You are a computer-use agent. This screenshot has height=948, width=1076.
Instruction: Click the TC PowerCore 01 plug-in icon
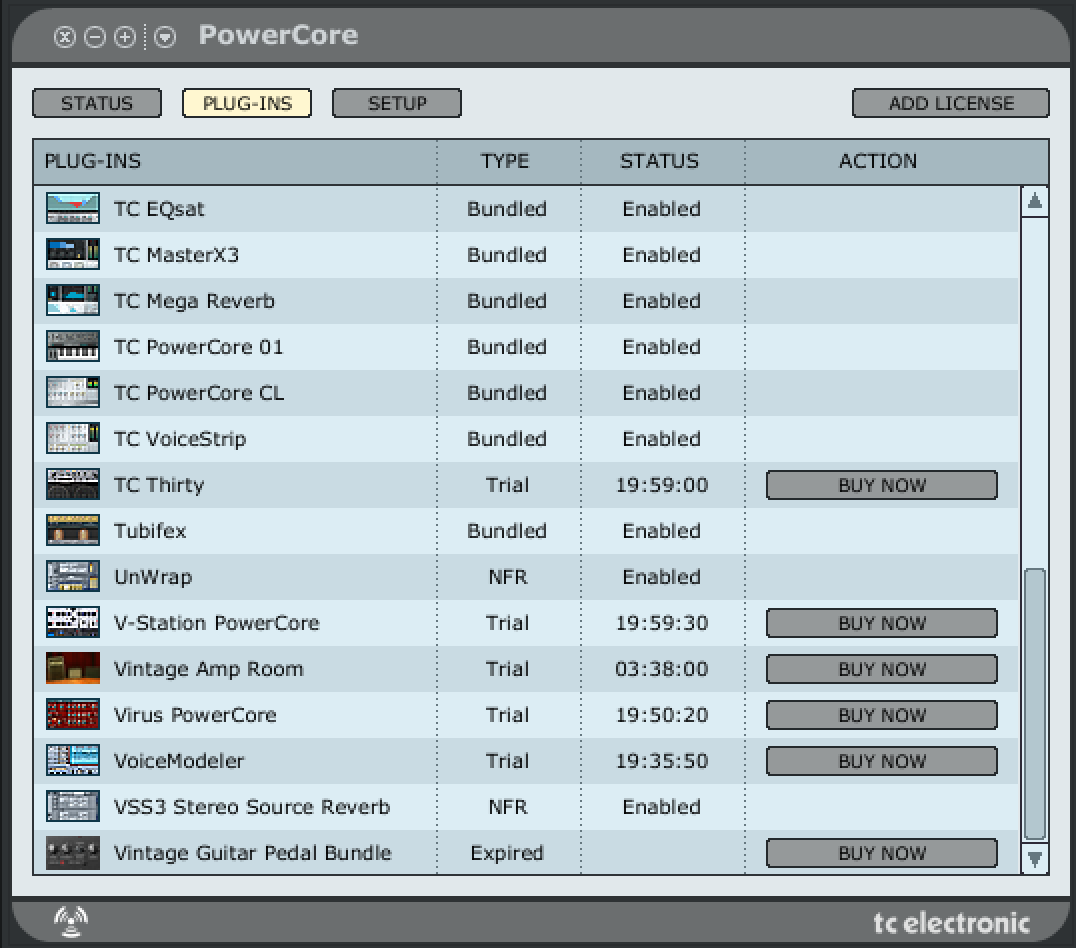pyautogui.click(x=73, y=347)
